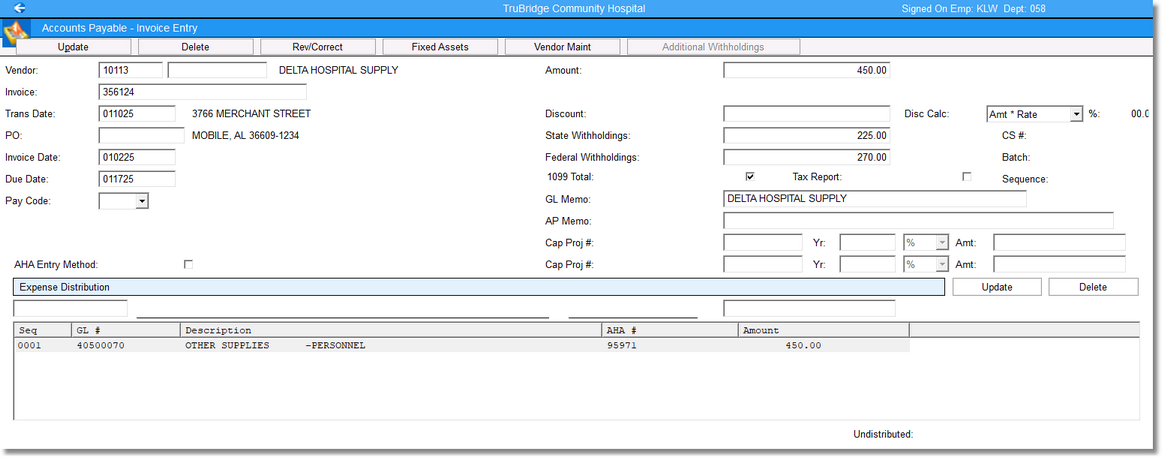Click vendor name DELTA HOSPITAL SUPPLY text

pyautogui.click(x=338, y=70)
